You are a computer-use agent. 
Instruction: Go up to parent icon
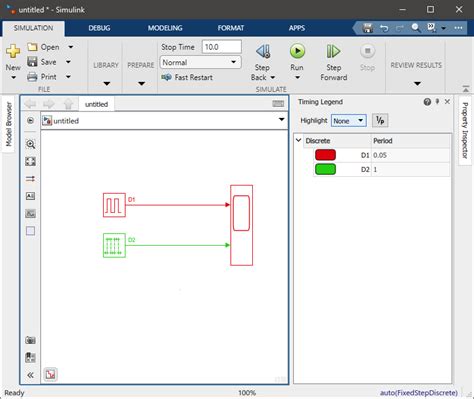click(x=68, y=104)
